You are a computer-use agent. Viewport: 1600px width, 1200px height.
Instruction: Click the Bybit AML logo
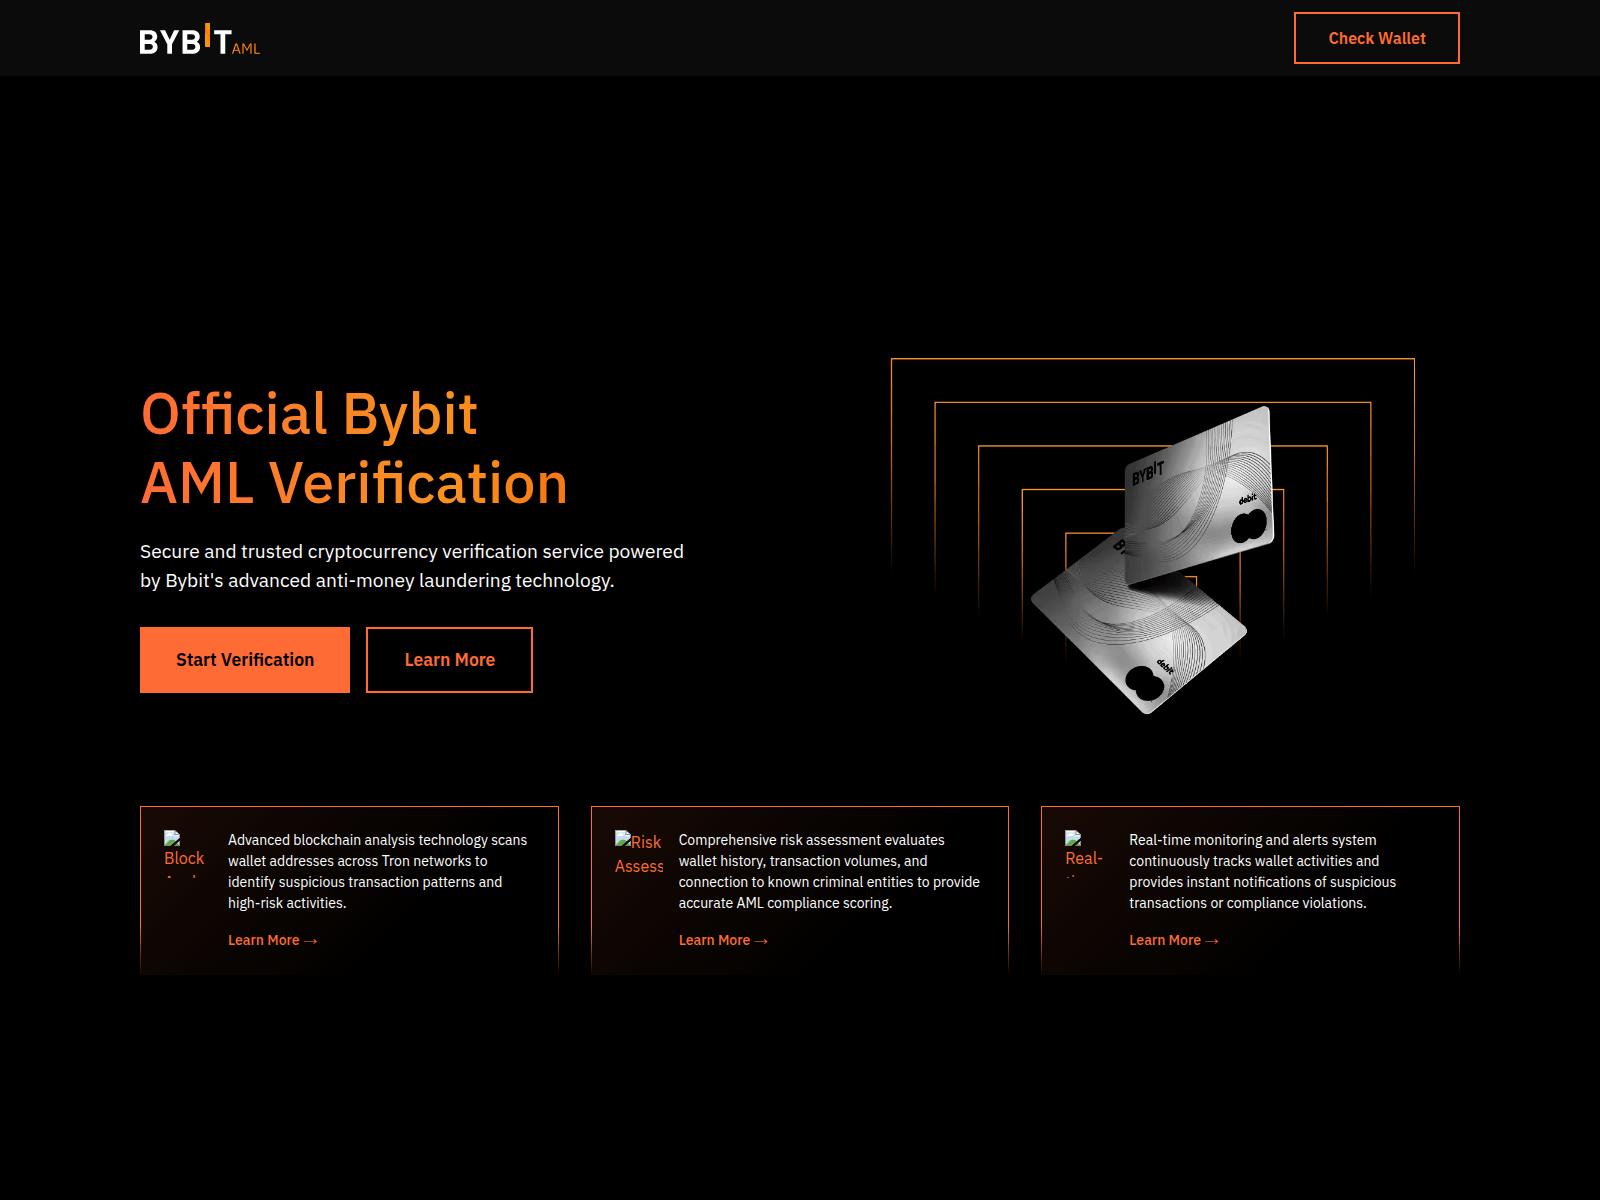click(199, 39)
